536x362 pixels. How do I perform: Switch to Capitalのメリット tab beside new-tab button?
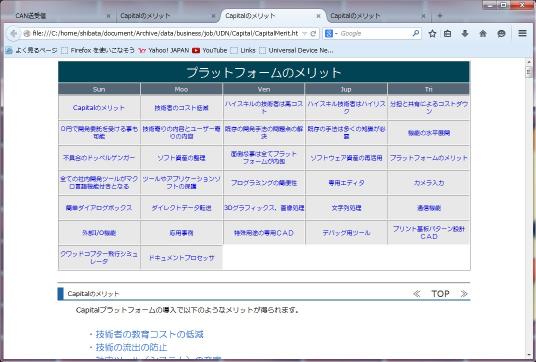pos(377,16)
